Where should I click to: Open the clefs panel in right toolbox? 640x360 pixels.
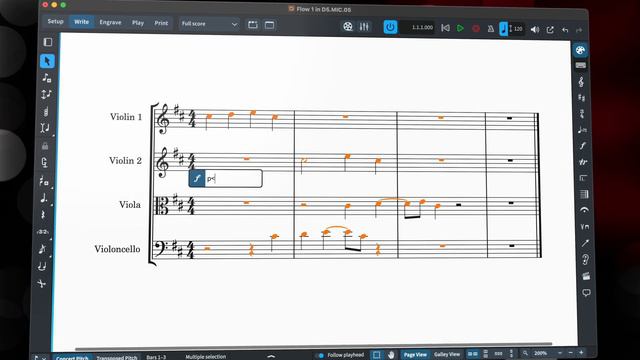tap(581, 82)
